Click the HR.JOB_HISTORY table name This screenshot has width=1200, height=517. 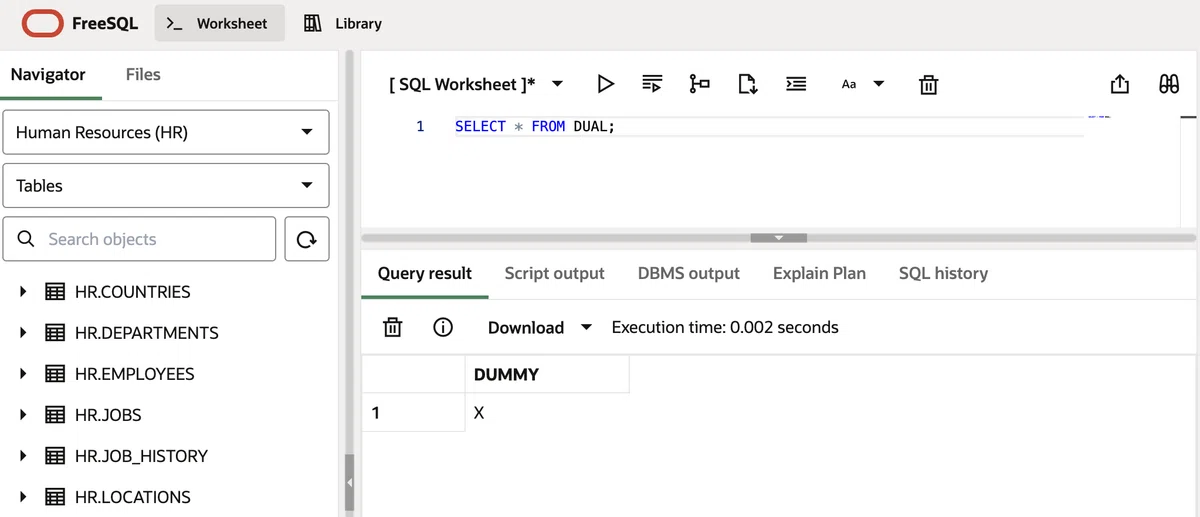141,456
